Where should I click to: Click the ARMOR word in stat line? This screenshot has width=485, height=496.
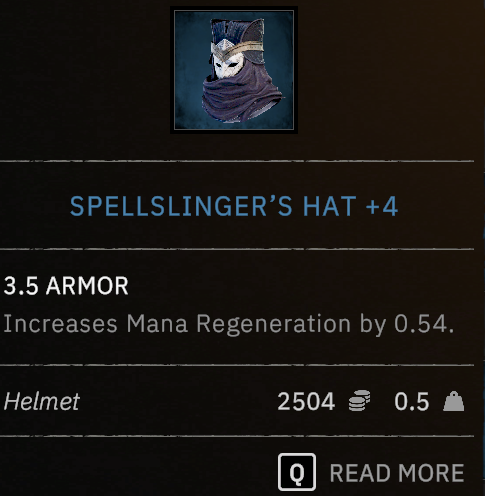click(x=87, y=286)
